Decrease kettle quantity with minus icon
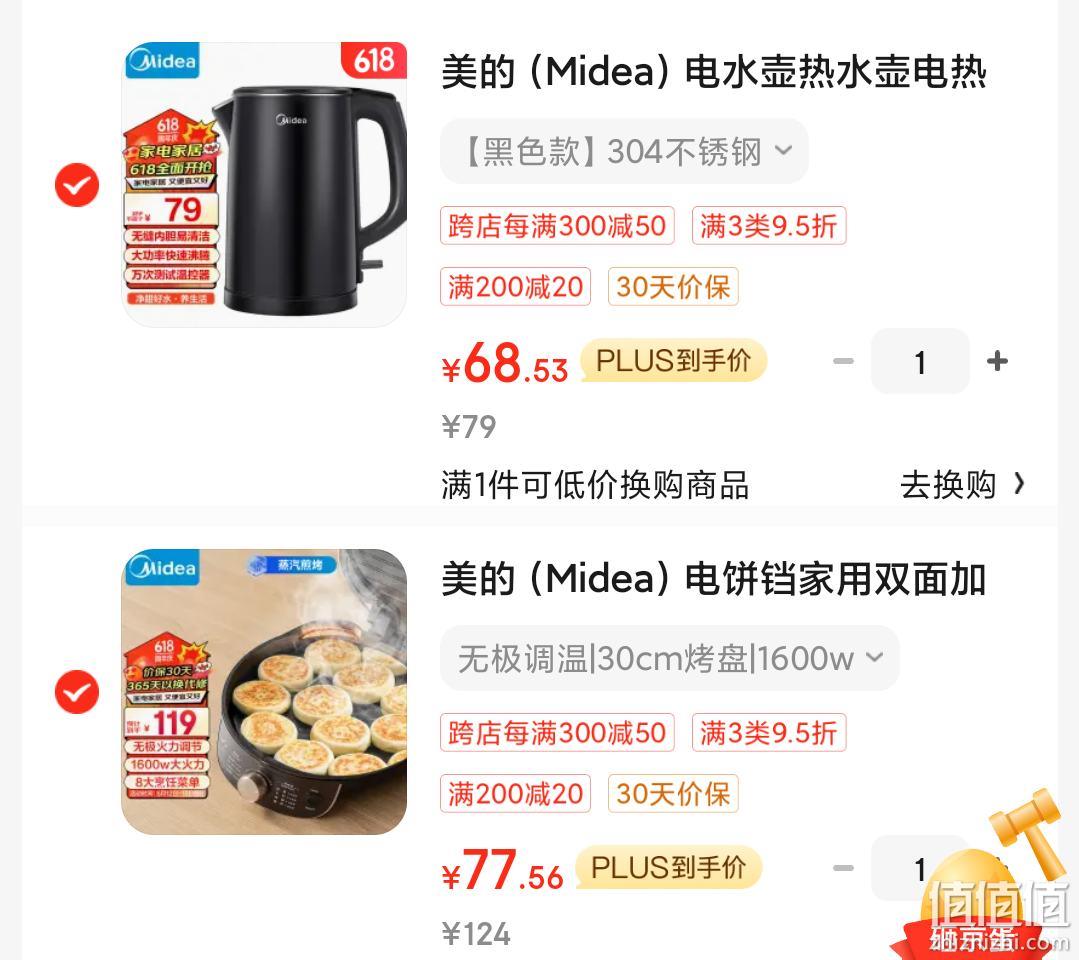Image resolution: width=1079 pixels, height=960 pixels. 844,361
